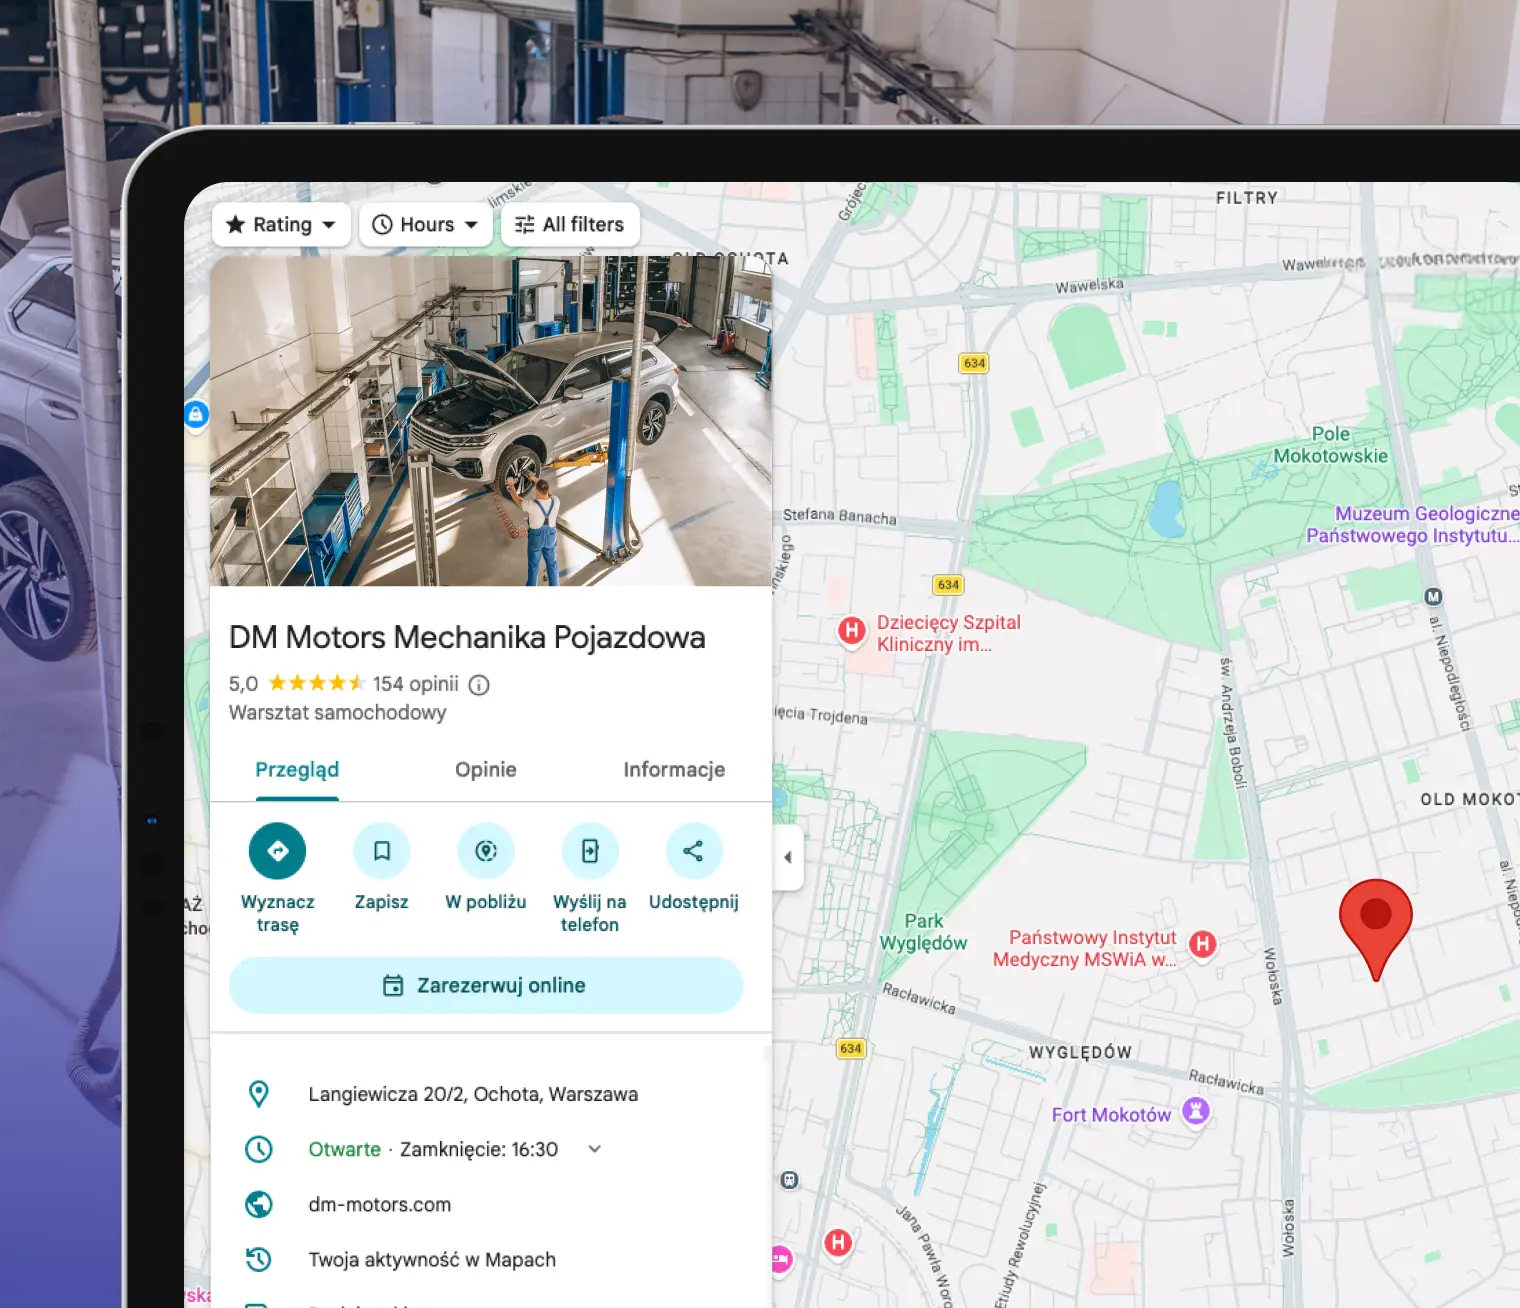The width and height of the screenshot is (1520, 1308).
Task: Click the Muzeum Geologiczne map label
Action: point(1413,525)
